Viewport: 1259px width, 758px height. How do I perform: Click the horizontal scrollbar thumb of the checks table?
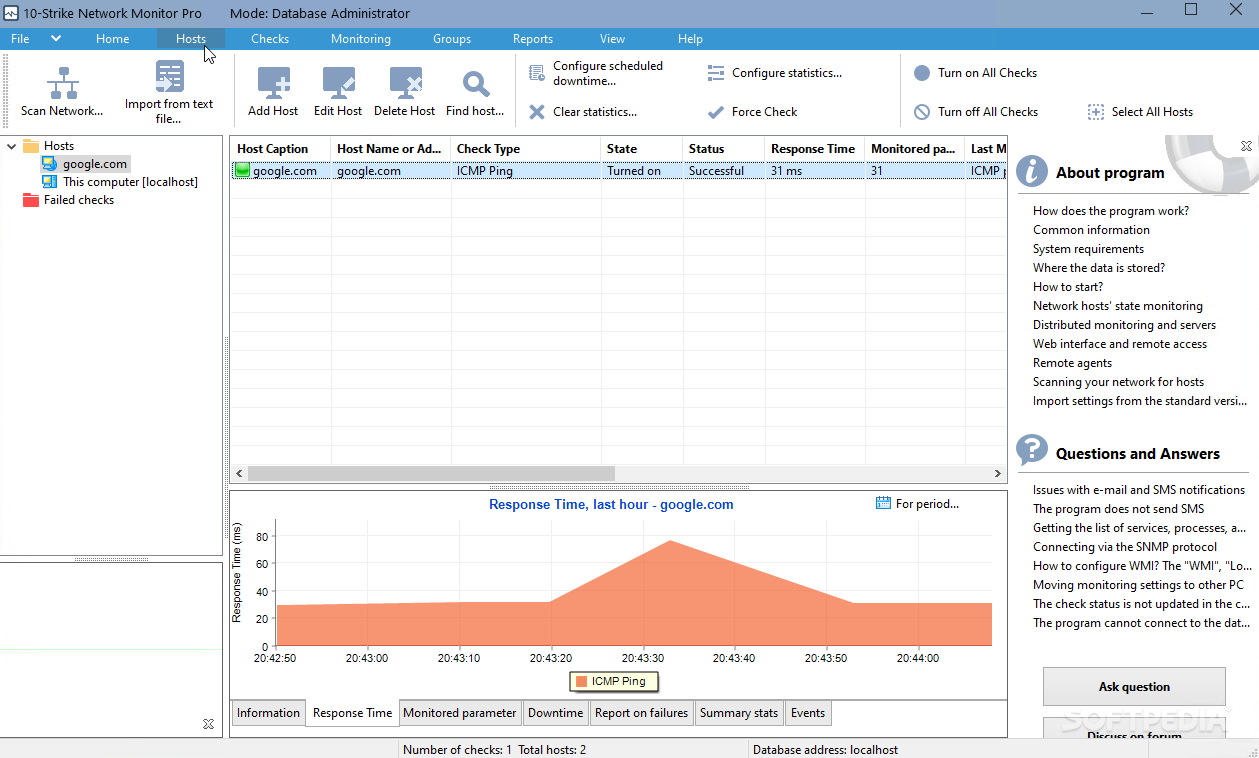[431, 473]
